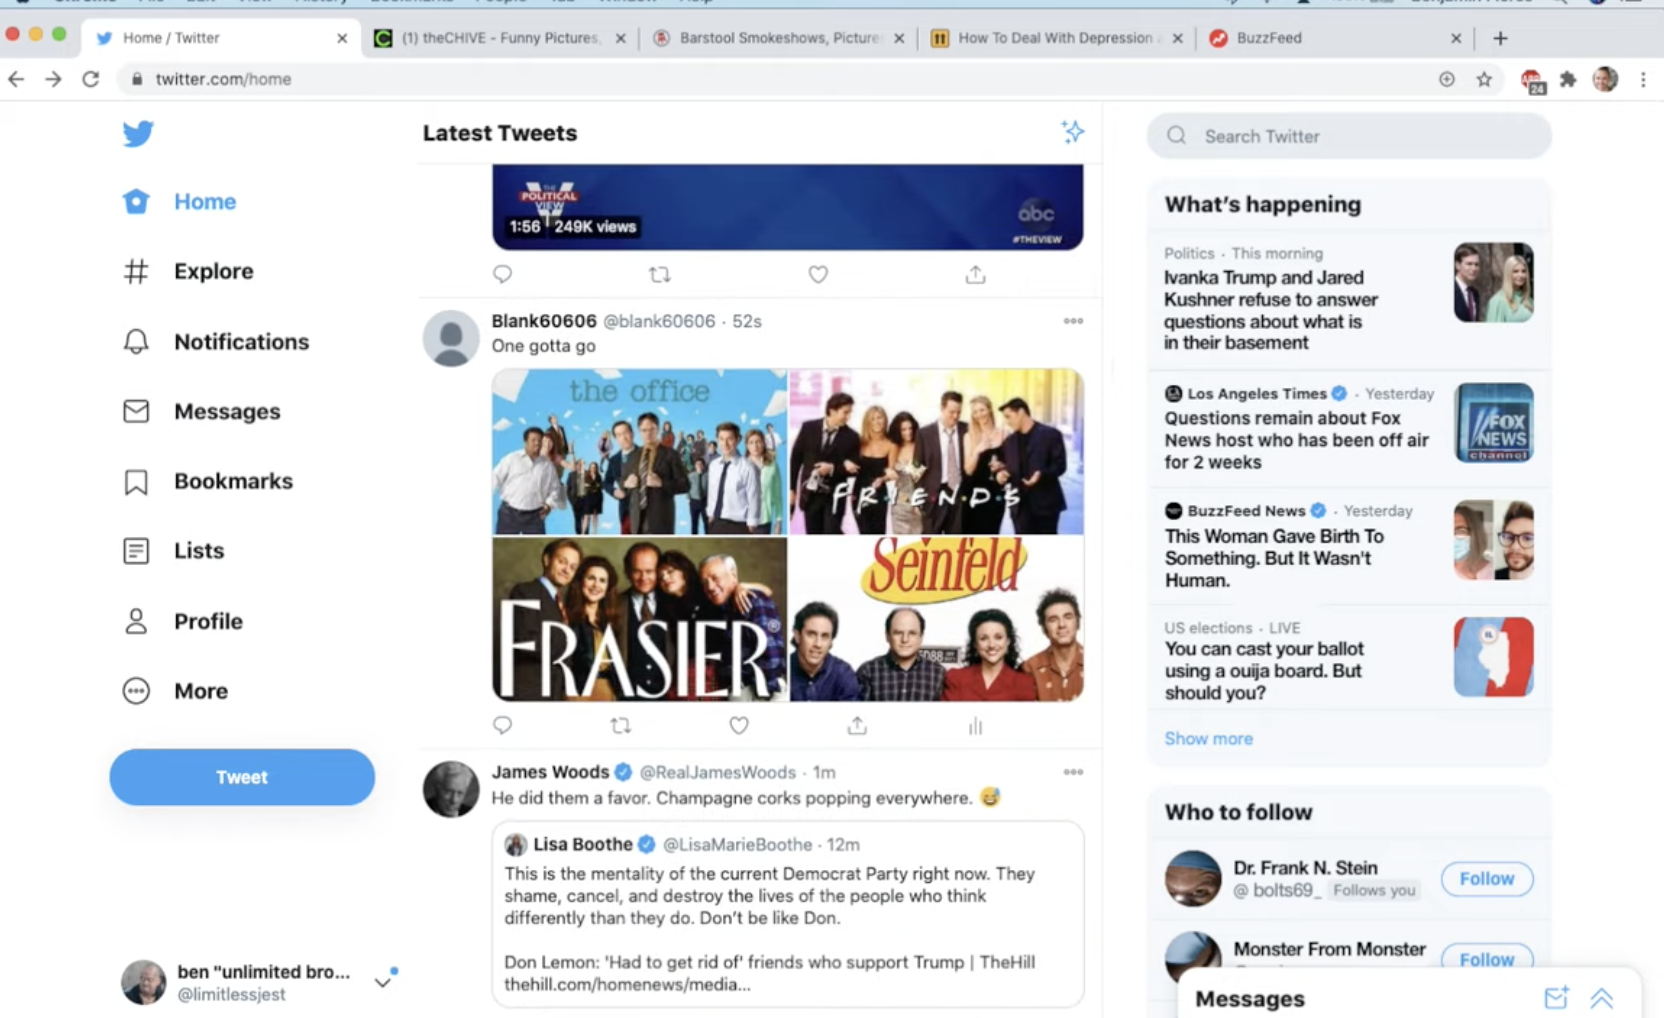Open Bookmarks
Viewport: 1664px width, 1018px height.
click(x=208, y=482)
